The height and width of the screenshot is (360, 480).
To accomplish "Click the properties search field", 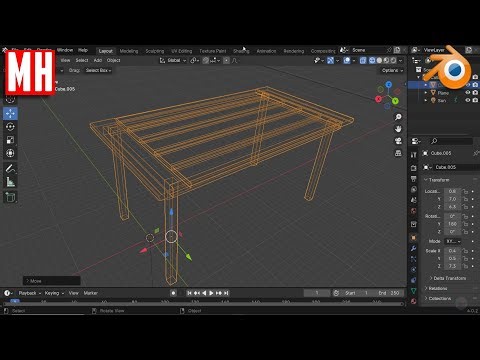I will click(x=451, y=141).
